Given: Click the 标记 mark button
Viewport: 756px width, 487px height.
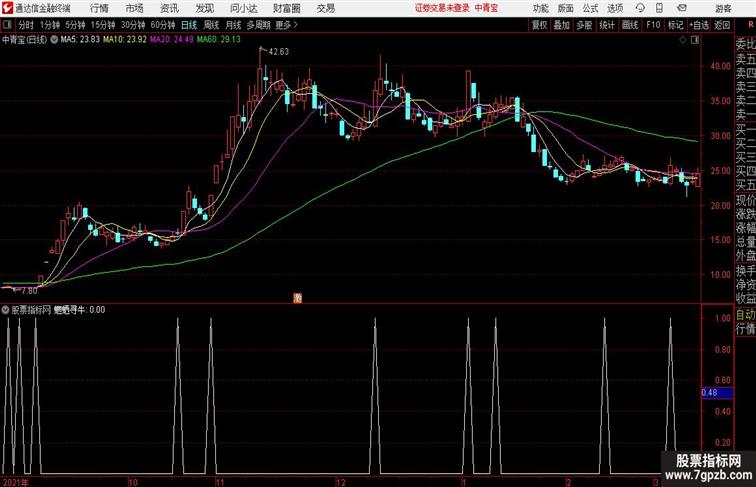Looking at the screenshot, I should [x=675, y=25].
